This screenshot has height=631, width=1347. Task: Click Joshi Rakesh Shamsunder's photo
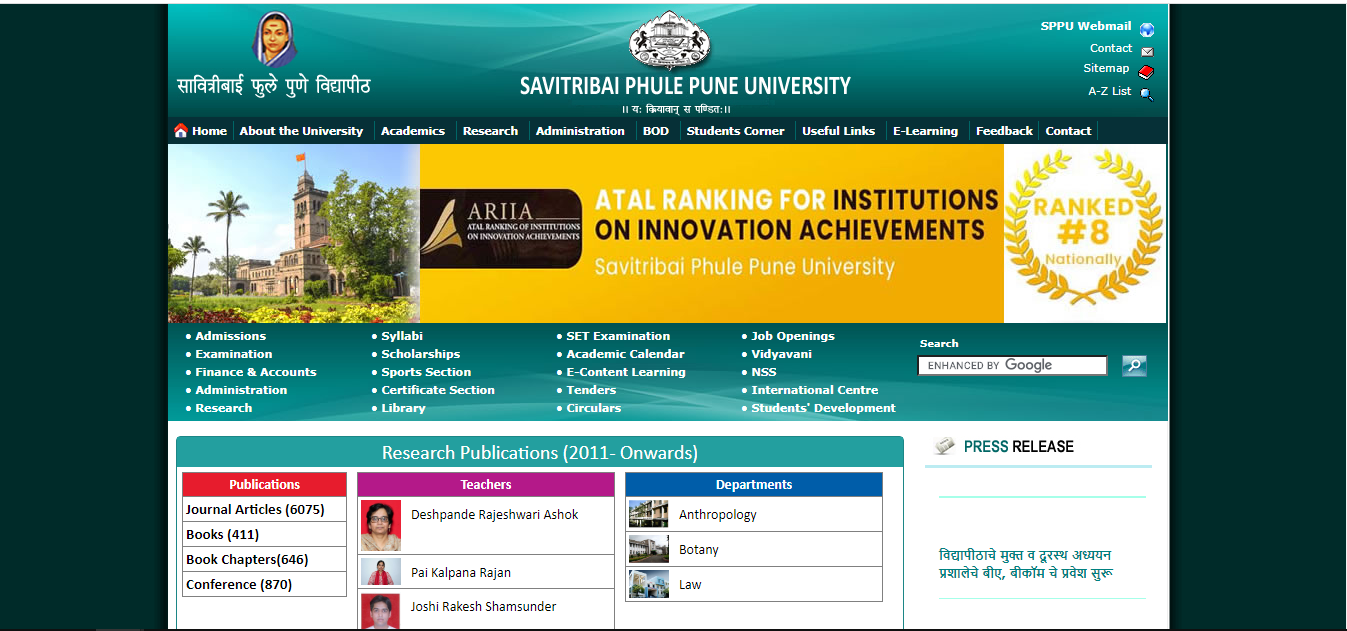pos(381,611)
